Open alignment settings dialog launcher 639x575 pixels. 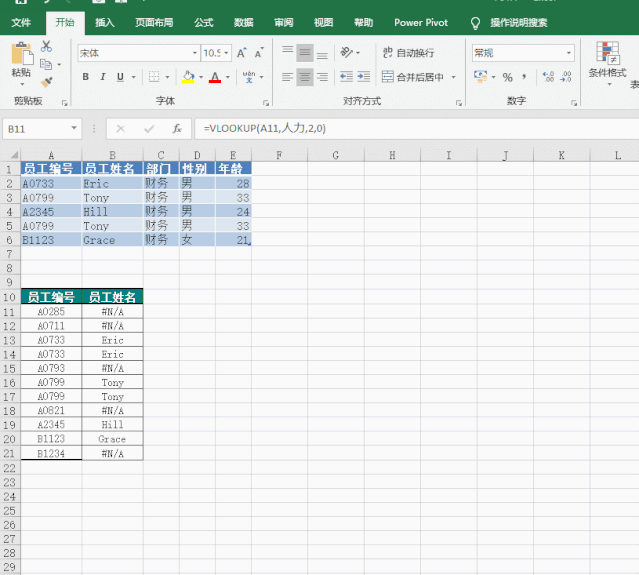tap(458, 103)
